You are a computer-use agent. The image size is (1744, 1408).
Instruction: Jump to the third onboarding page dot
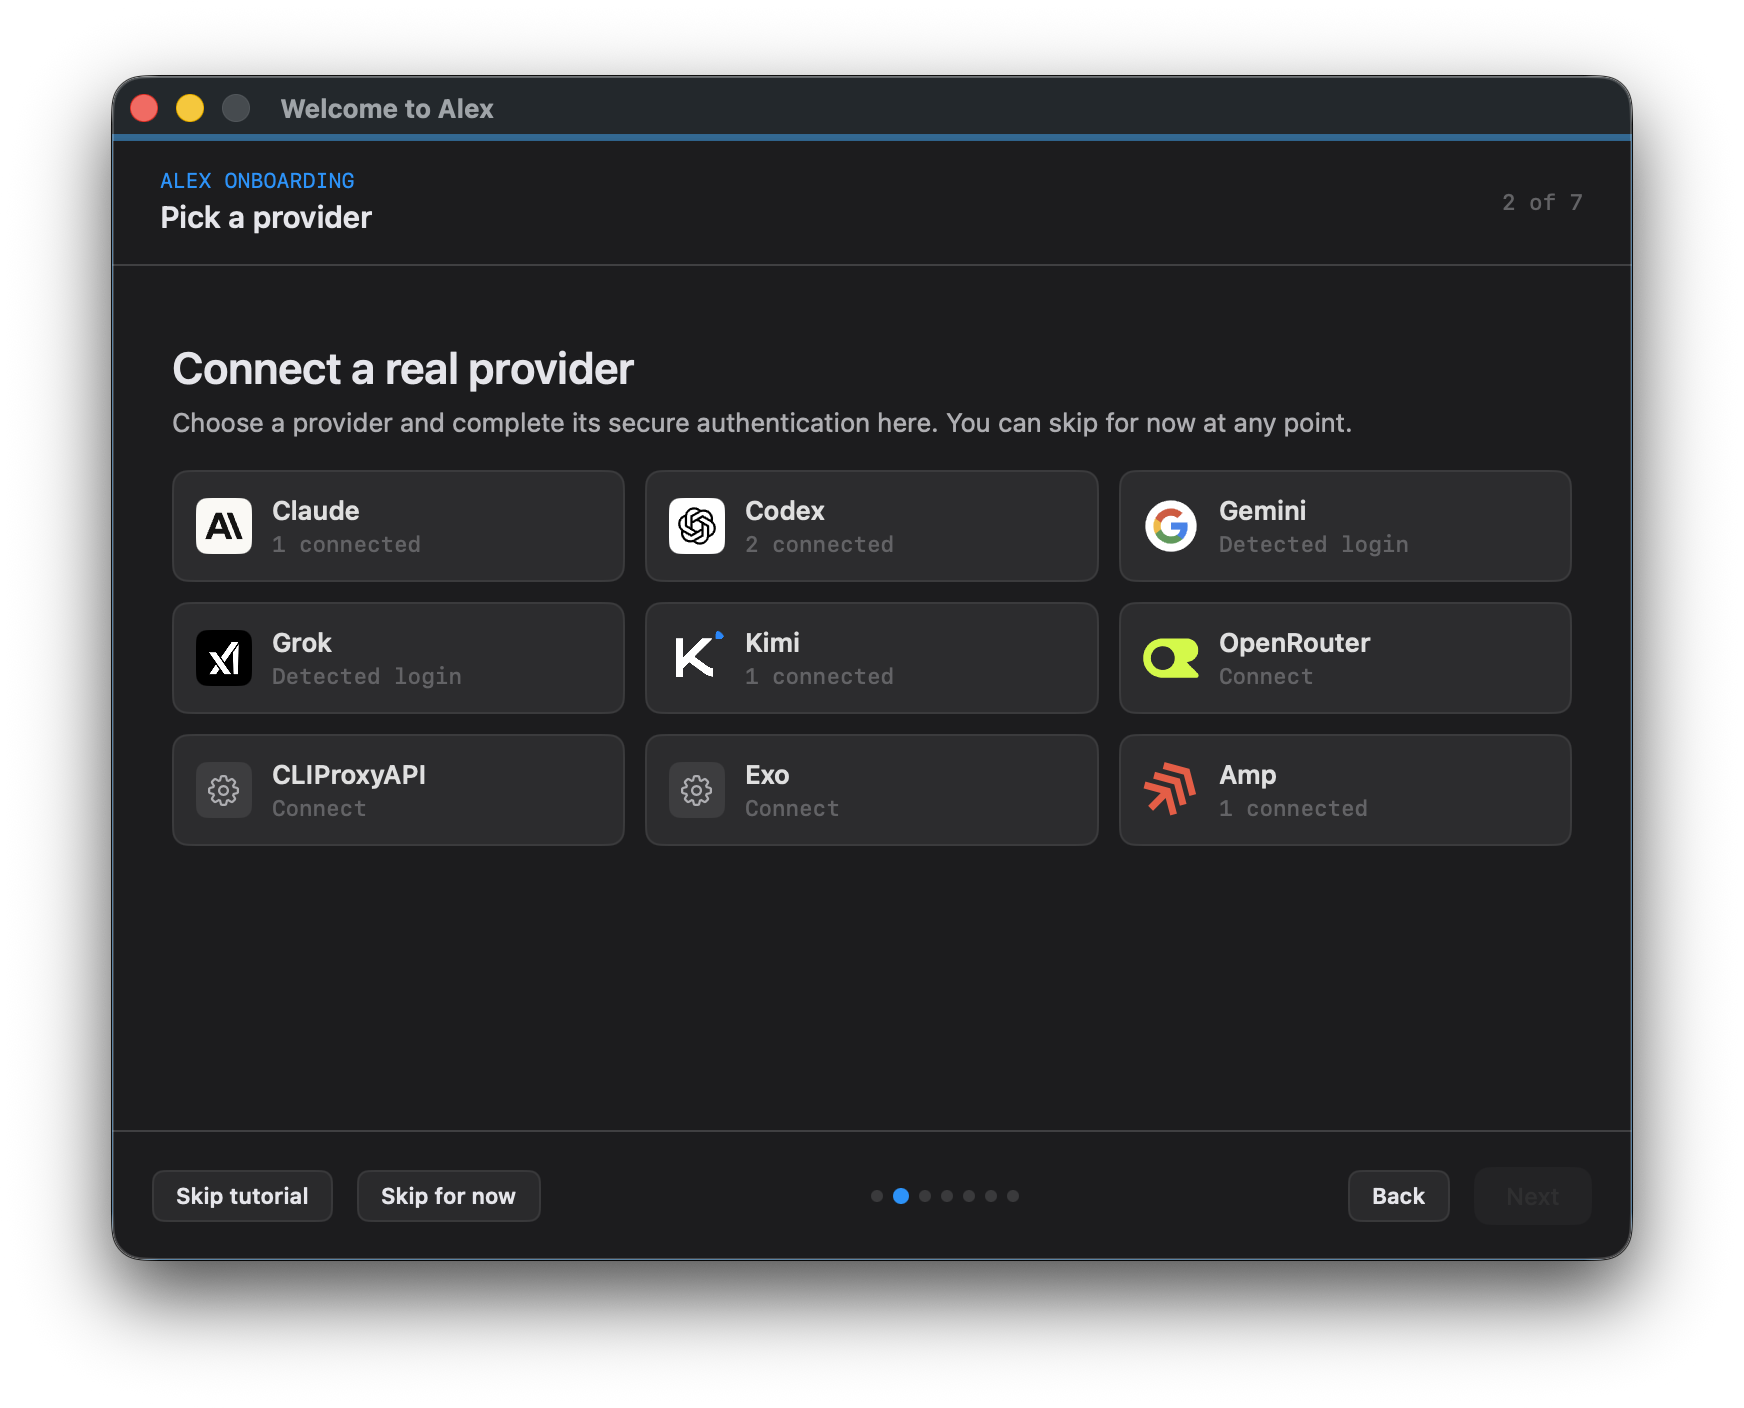coord(925,1196)
